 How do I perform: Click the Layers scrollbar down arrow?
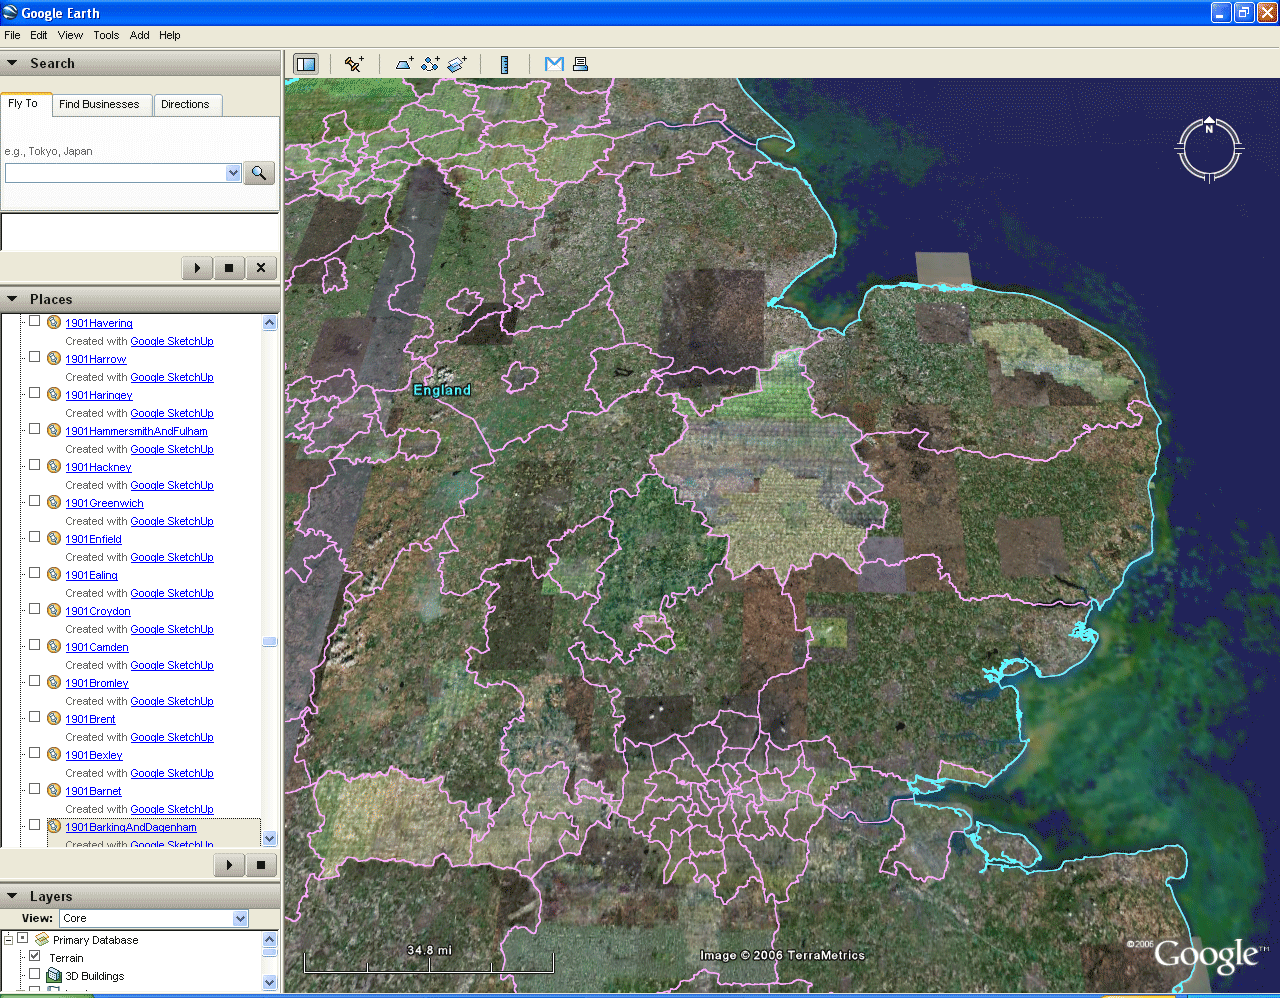pos(269,982)
